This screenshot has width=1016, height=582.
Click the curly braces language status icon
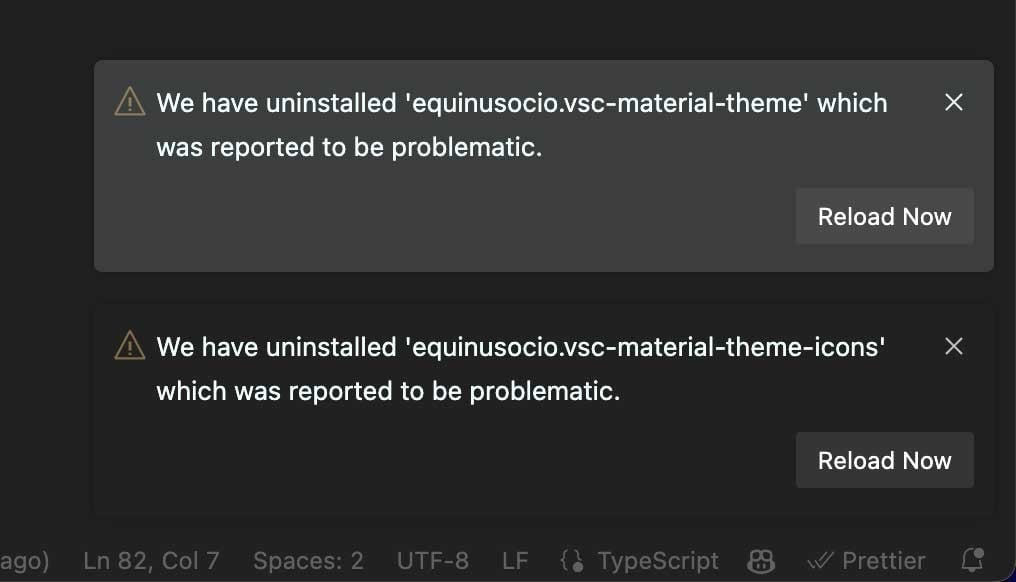tap(572, 561)
